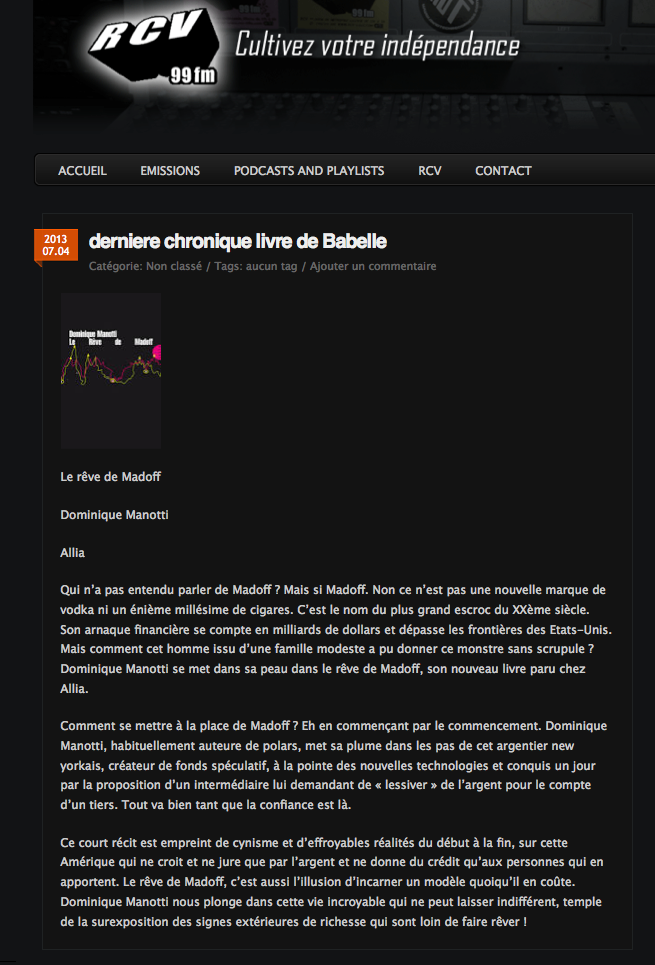Click the Le rêve de Madoff title line
This screenshot has height=965, width=655.
pos(111,476)
